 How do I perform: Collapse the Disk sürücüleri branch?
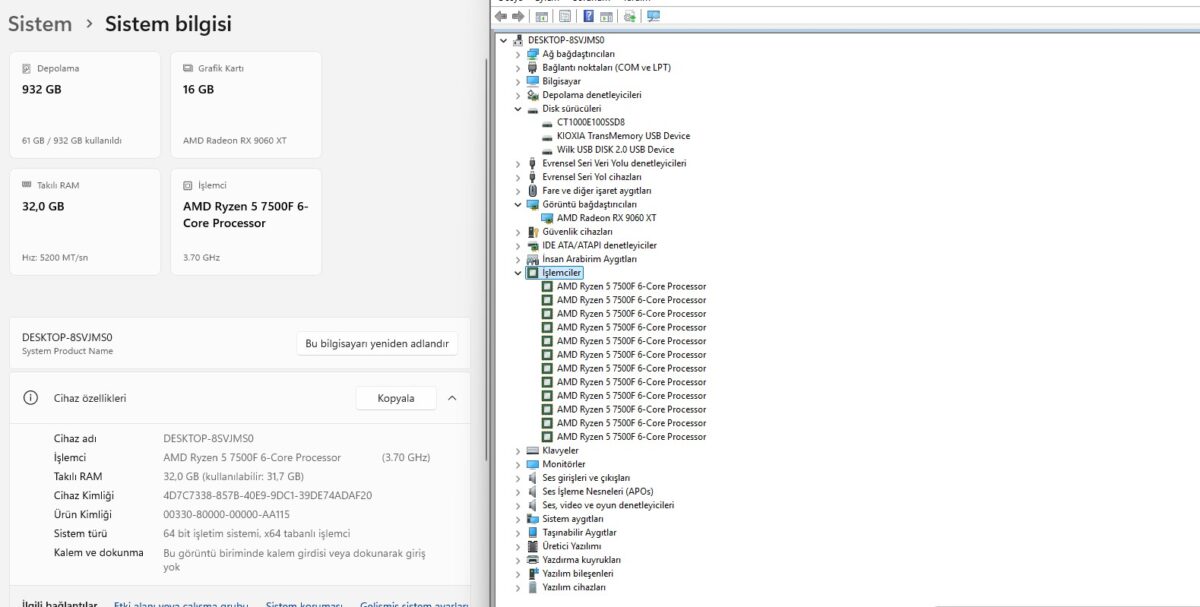coord(518,108)
